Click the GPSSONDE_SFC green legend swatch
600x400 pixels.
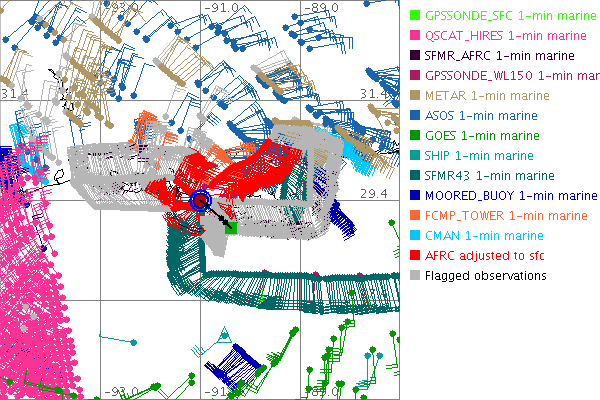click(415, 16)
